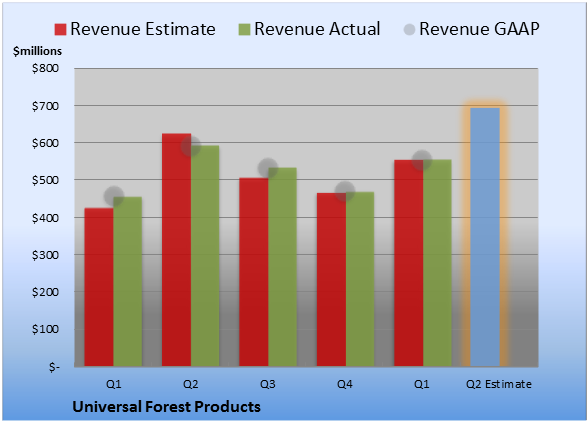Click the red Revenue Estimate legend swatch

[60, 30]
